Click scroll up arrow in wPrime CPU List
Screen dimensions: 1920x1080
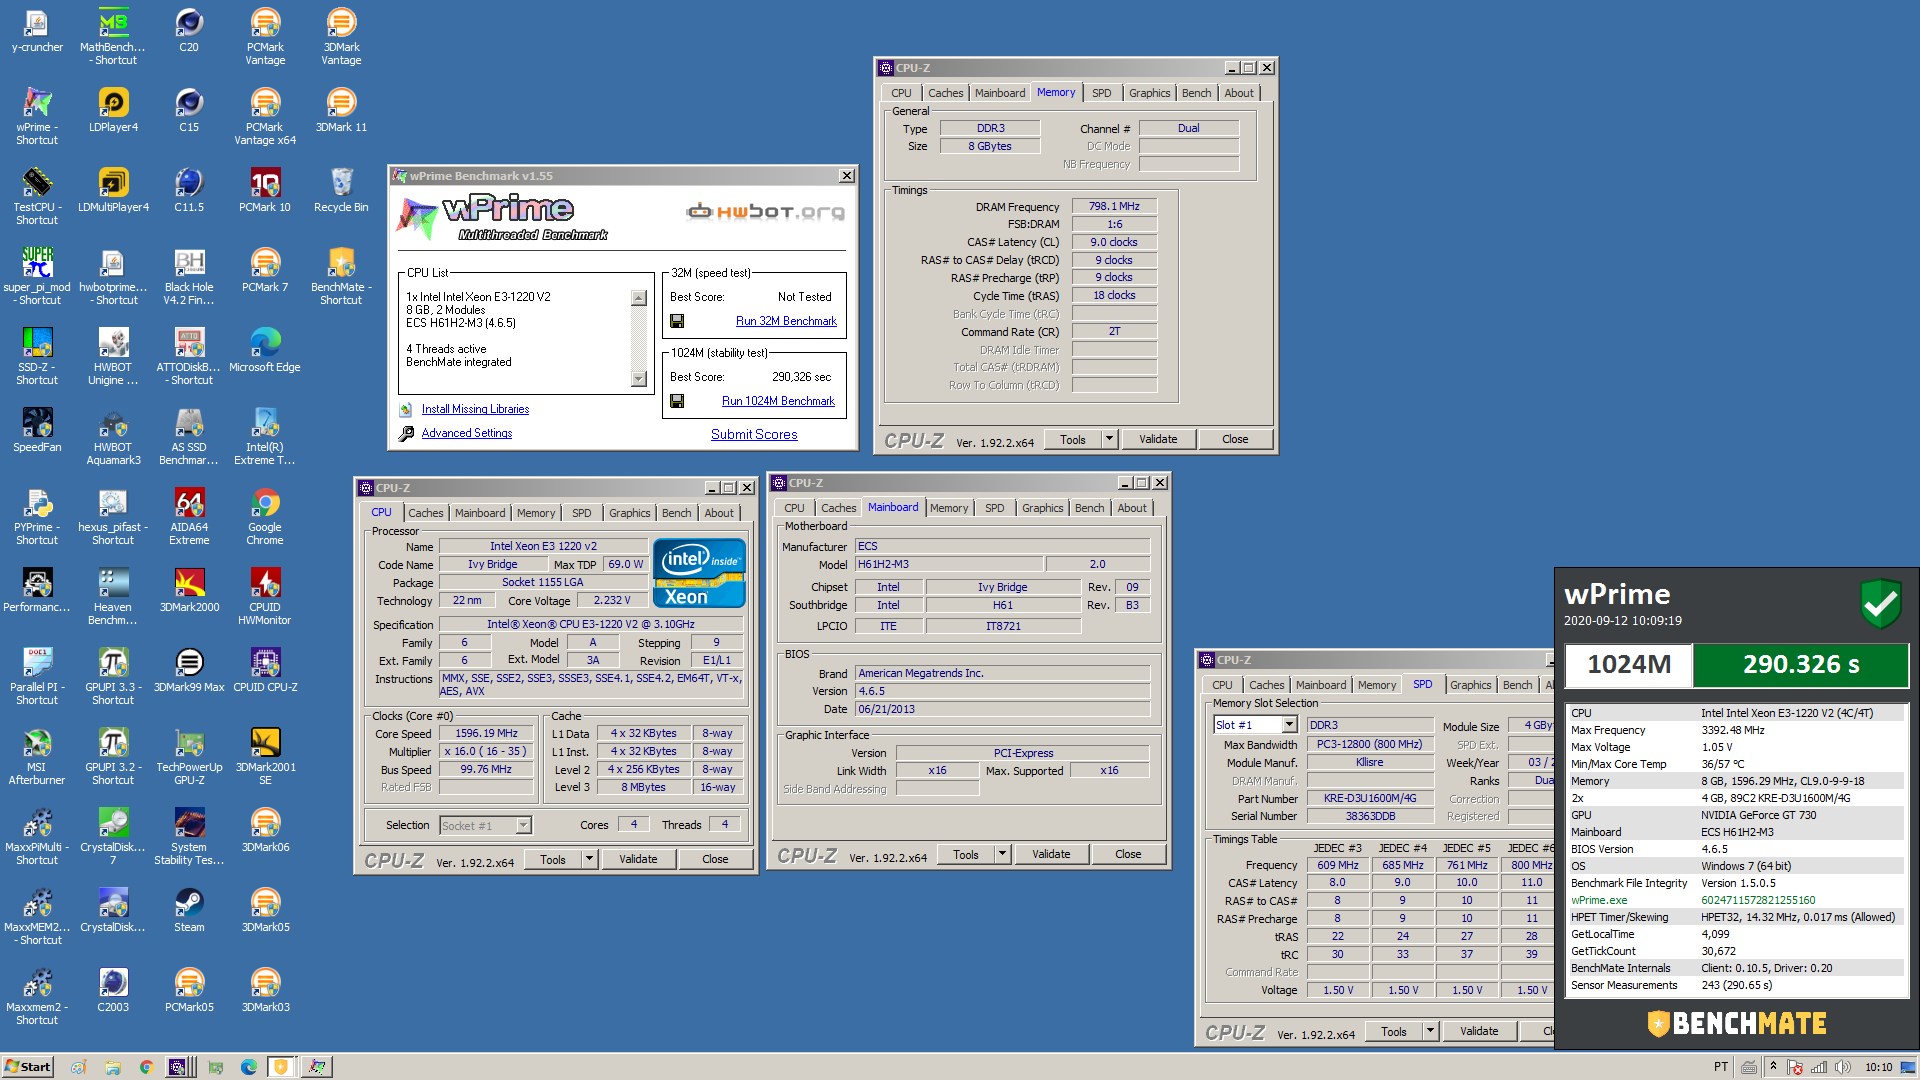click(x=639, y=298)
